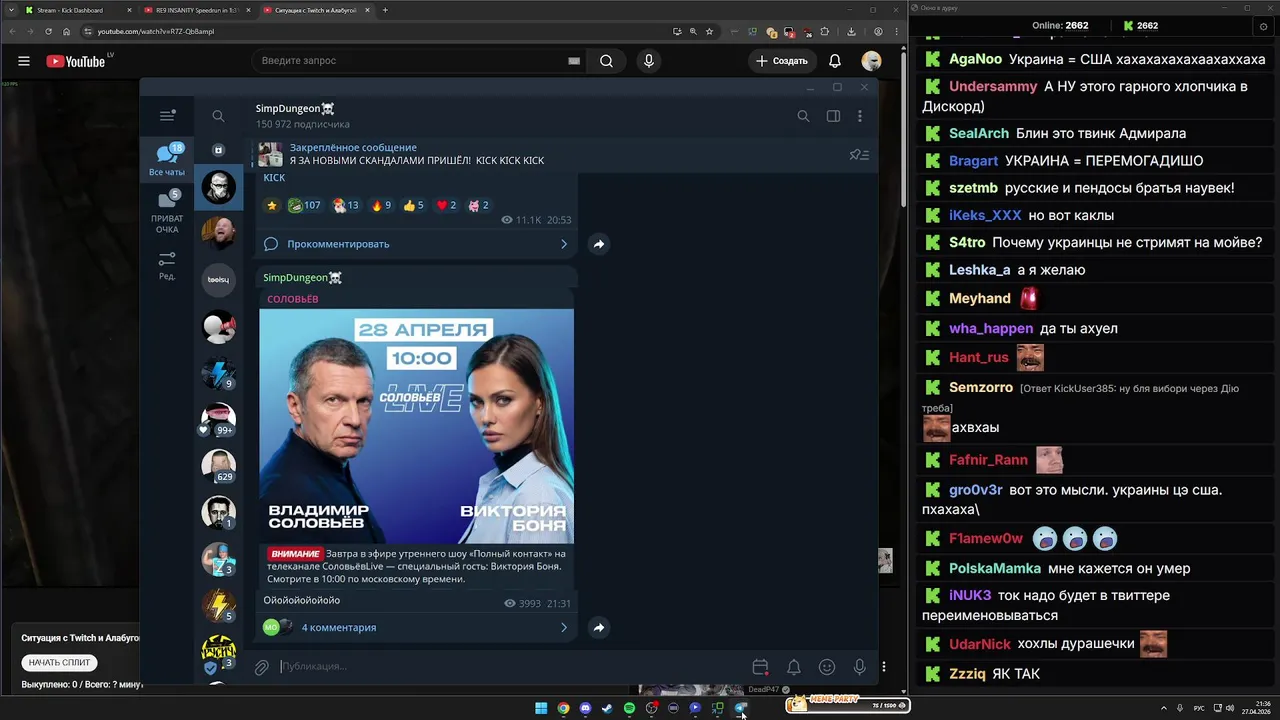Open YouTube guide hamburger menu

coord(24,61)
